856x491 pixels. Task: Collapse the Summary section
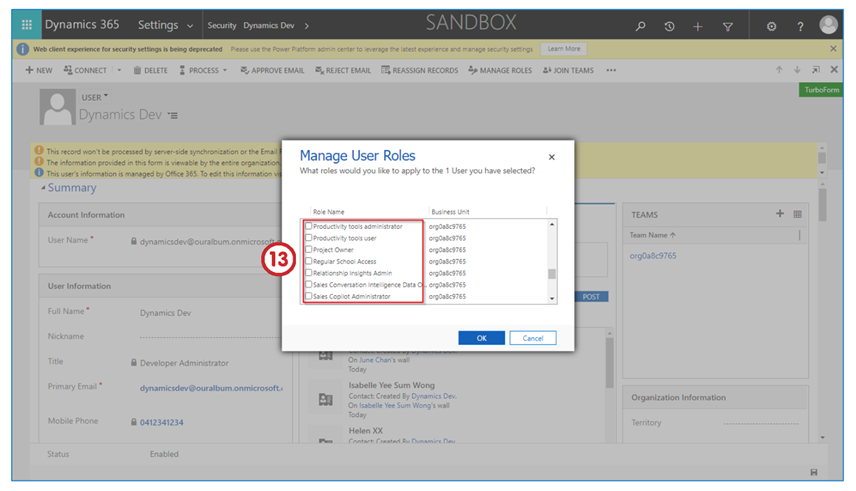[x=44, y=188]
